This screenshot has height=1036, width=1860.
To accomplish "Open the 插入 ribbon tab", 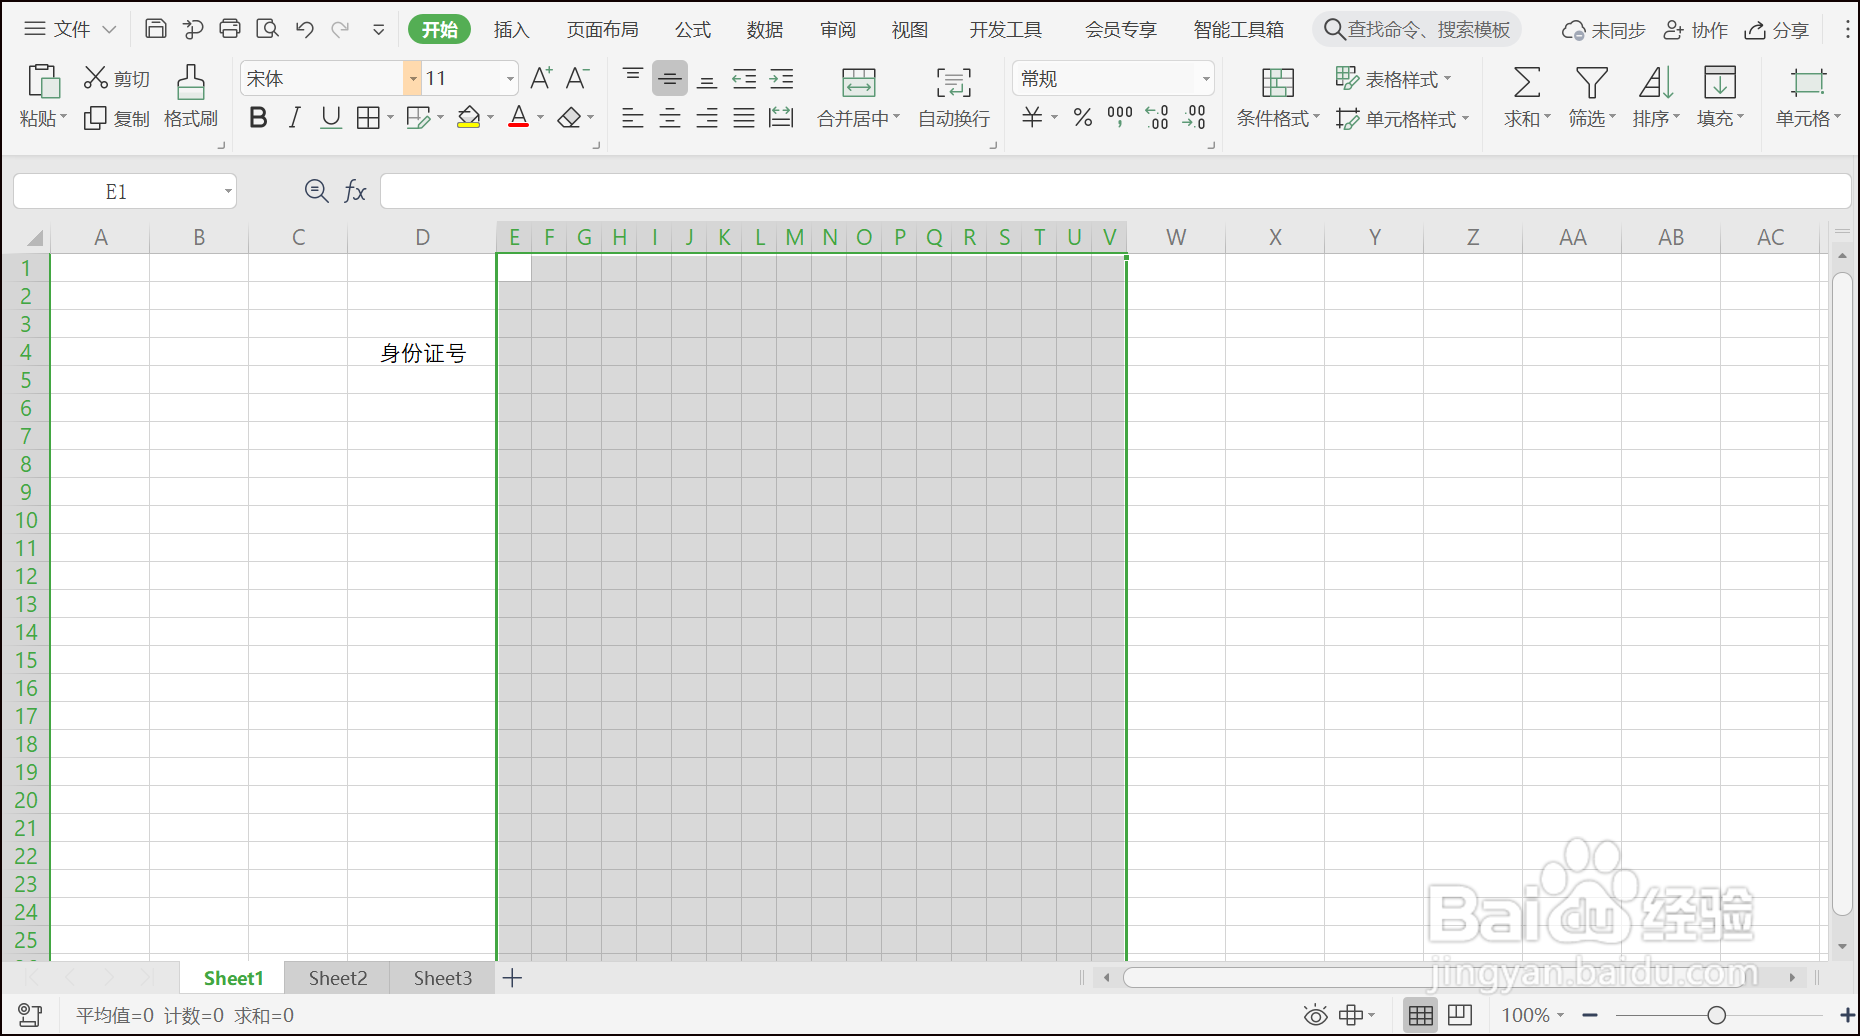I will tap(511, 29).
